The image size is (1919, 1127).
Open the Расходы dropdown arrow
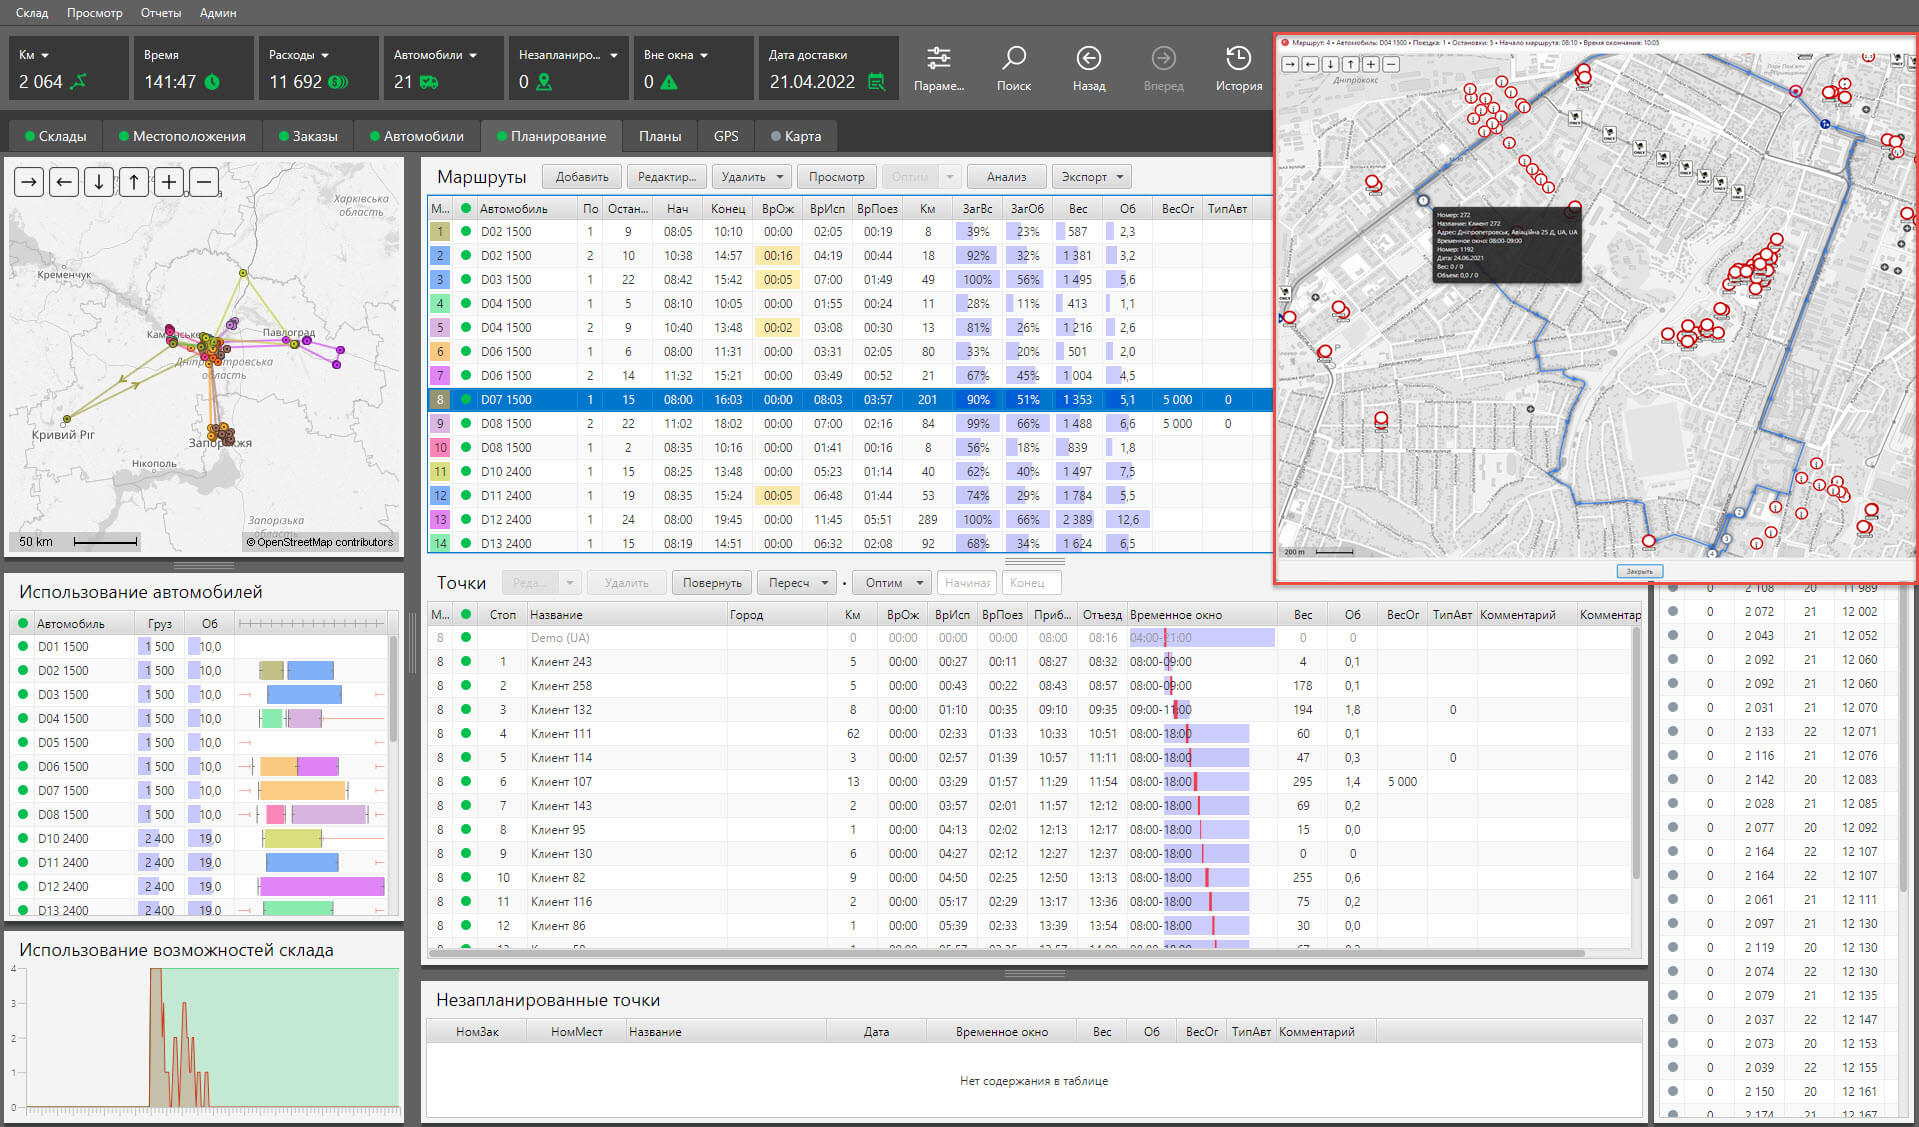[x=325, y=55]
